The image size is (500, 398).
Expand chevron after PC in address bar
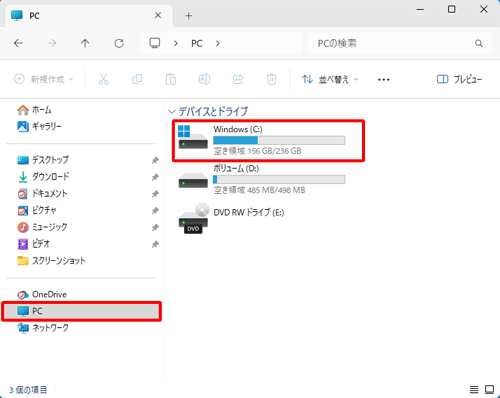(x=218, y=44)
